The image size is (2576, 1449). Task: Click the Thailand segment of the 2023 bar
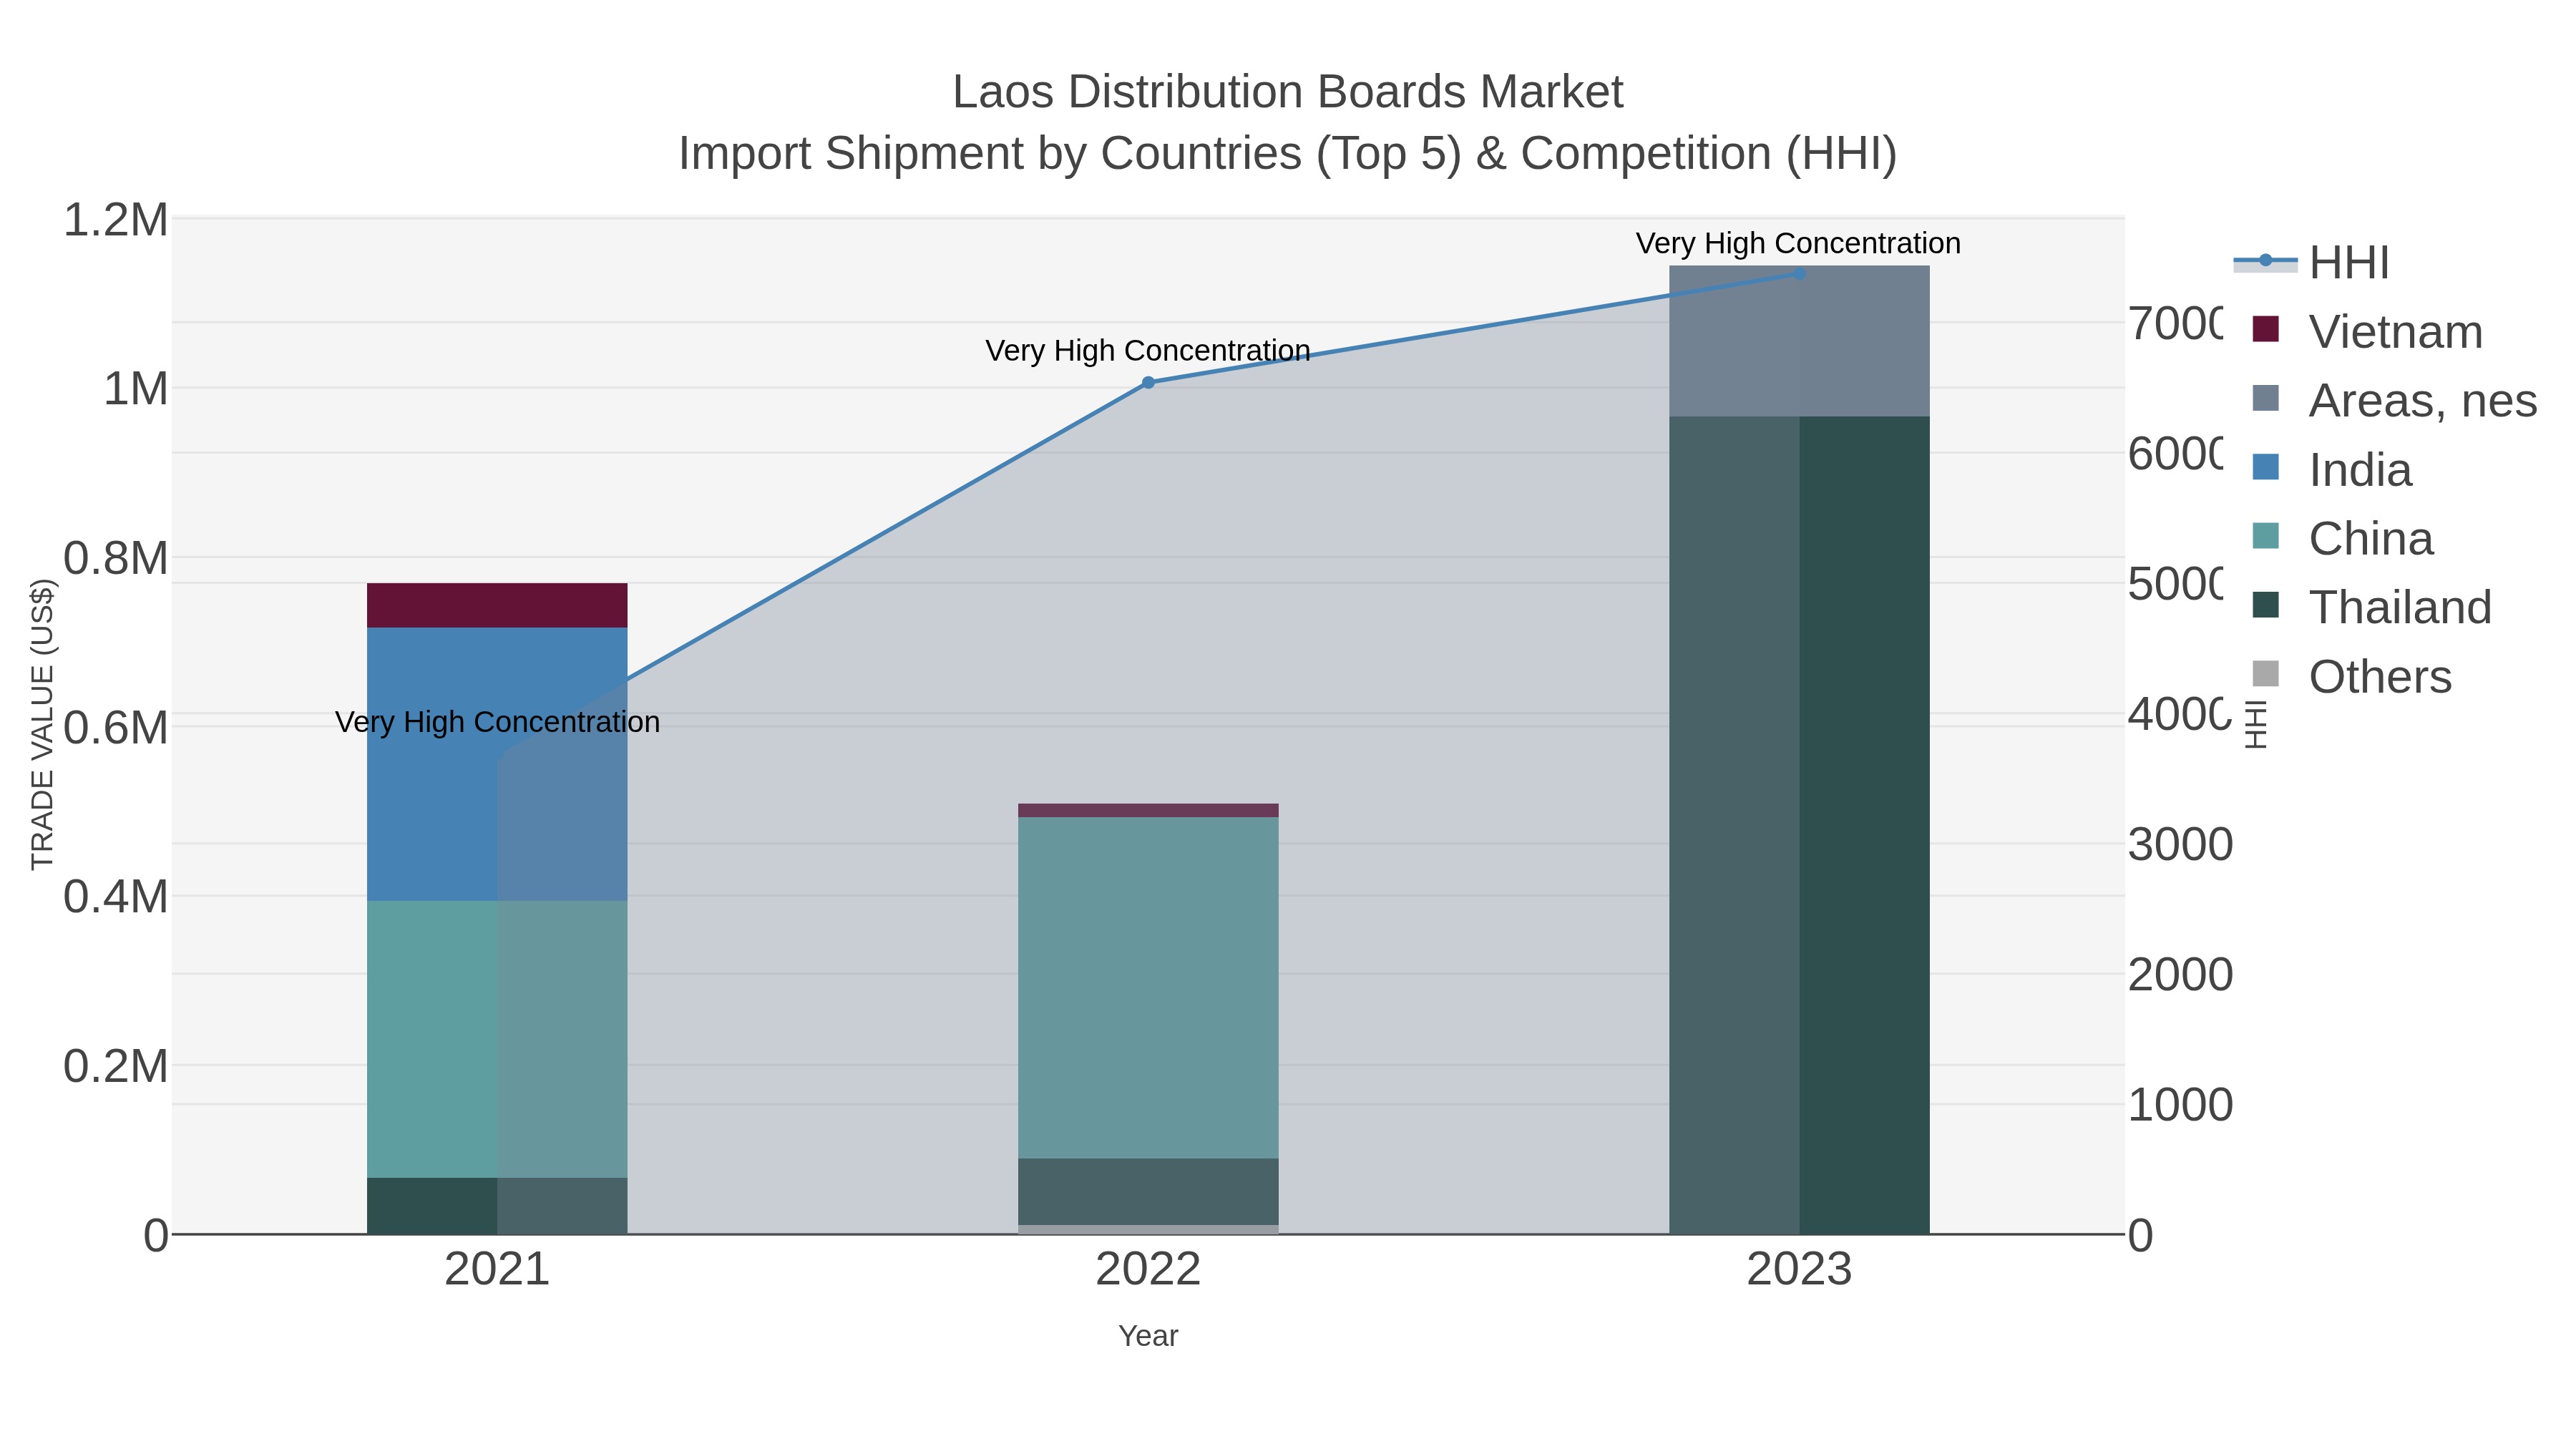1799,825
